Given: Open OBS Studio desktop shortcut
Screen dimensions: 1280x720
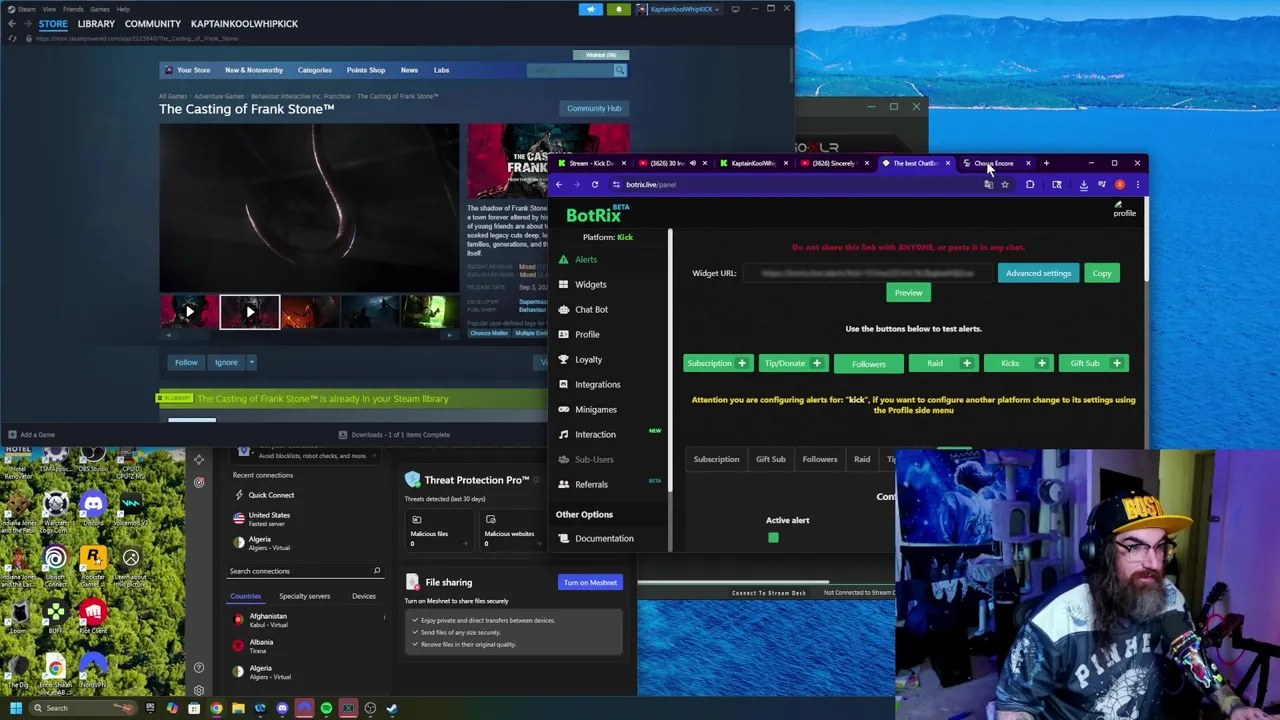Looking at the screenshot, I should [x=93, y=457].
